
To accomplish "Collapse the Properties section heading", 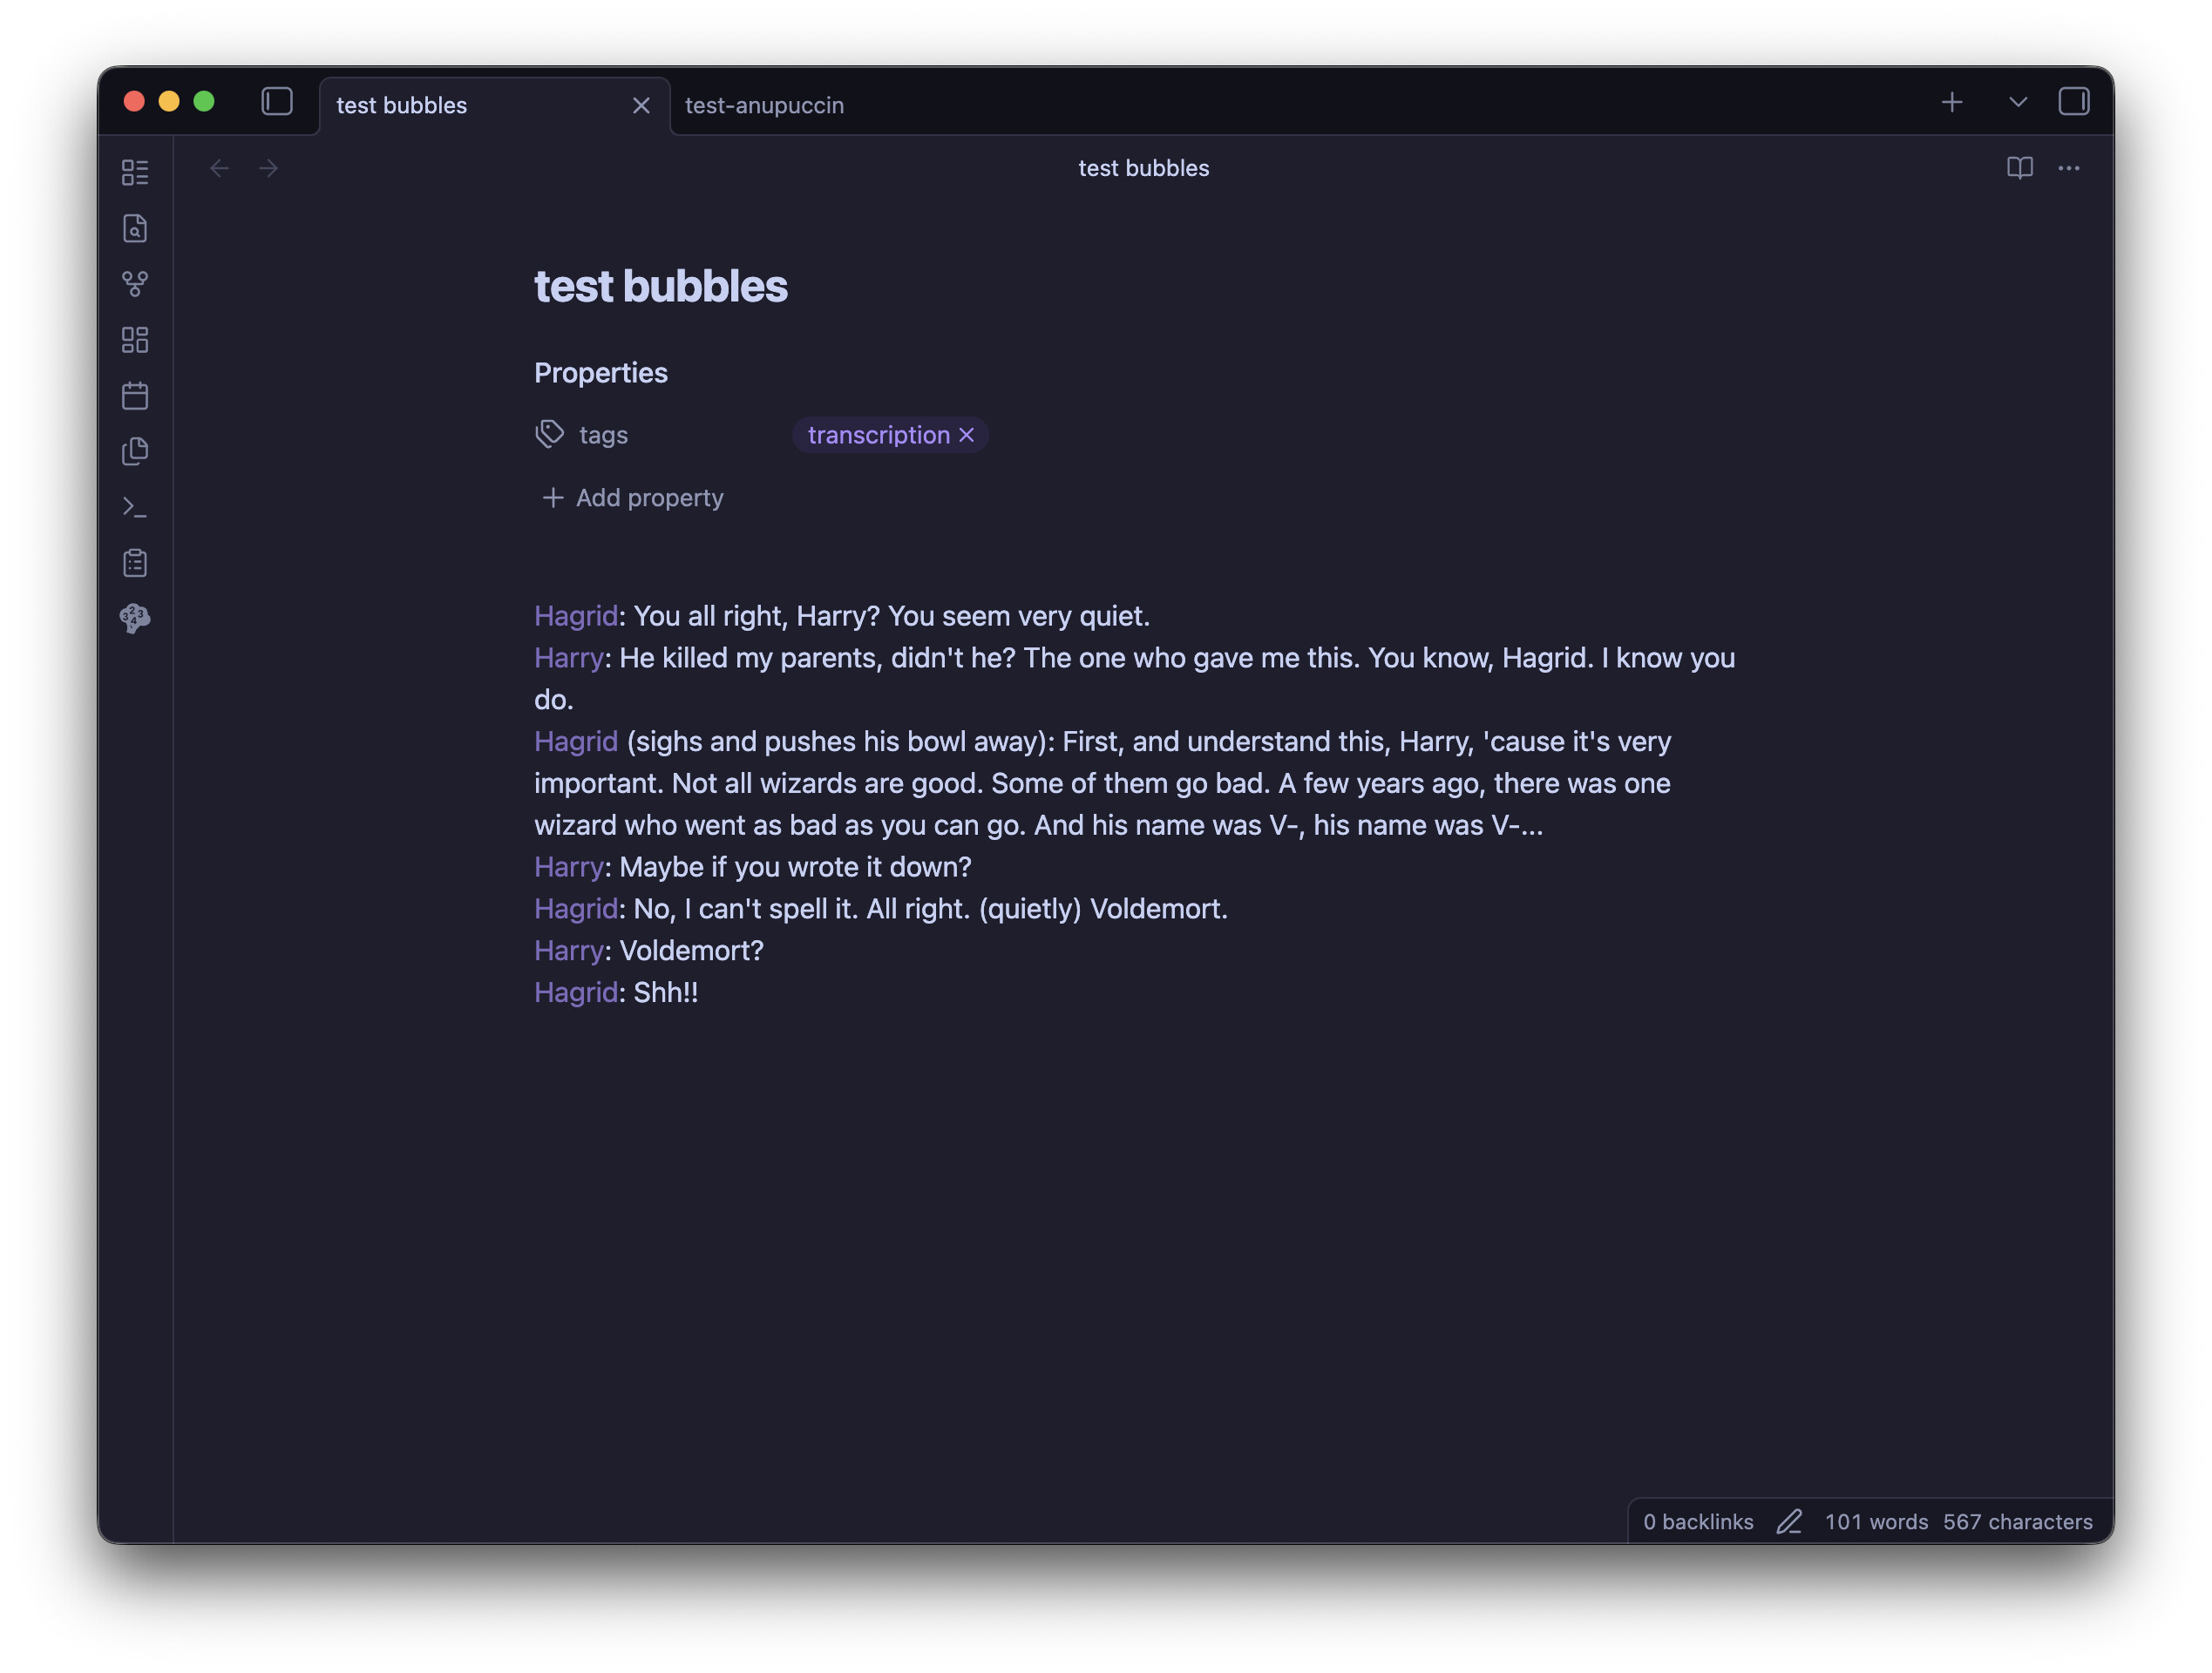I will tap(601, 373).
